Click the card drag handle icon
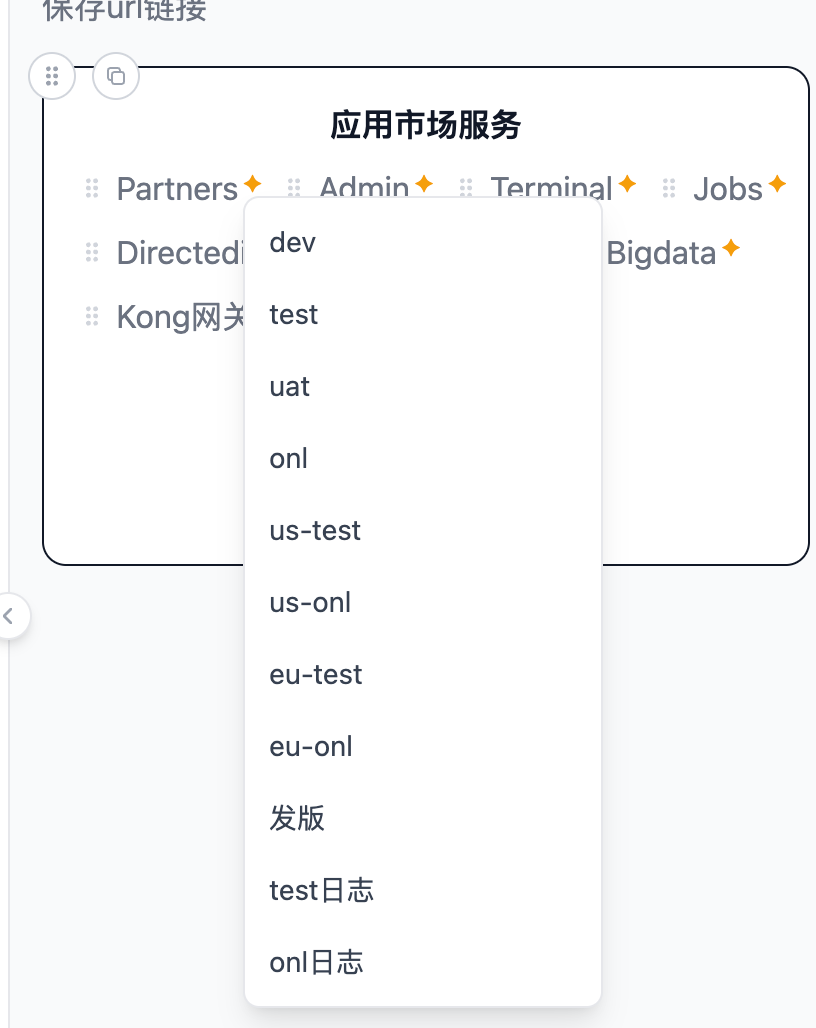816x1028 pixels. click(x=52, y=76)
